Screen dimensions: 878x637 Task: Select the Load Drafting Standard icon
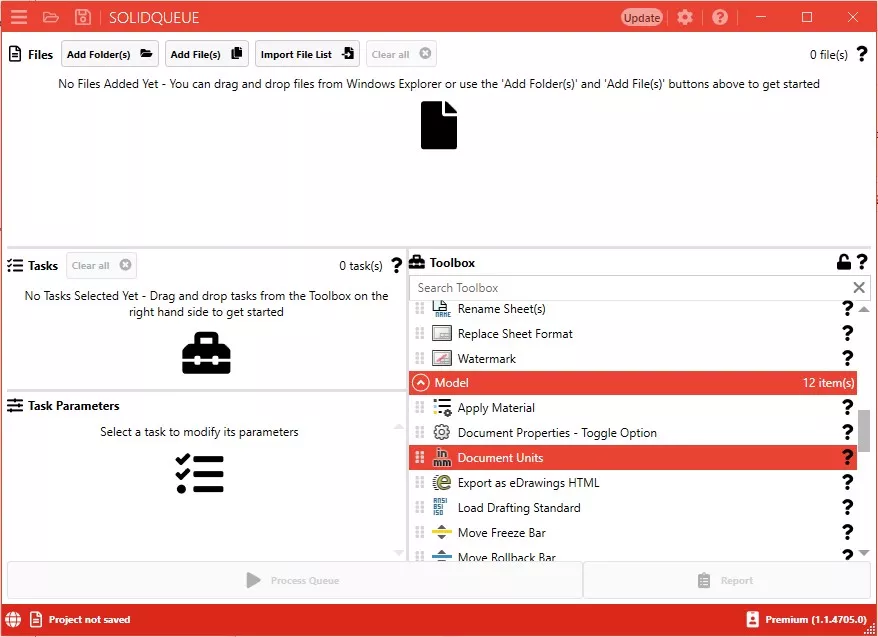click(440, 507)
